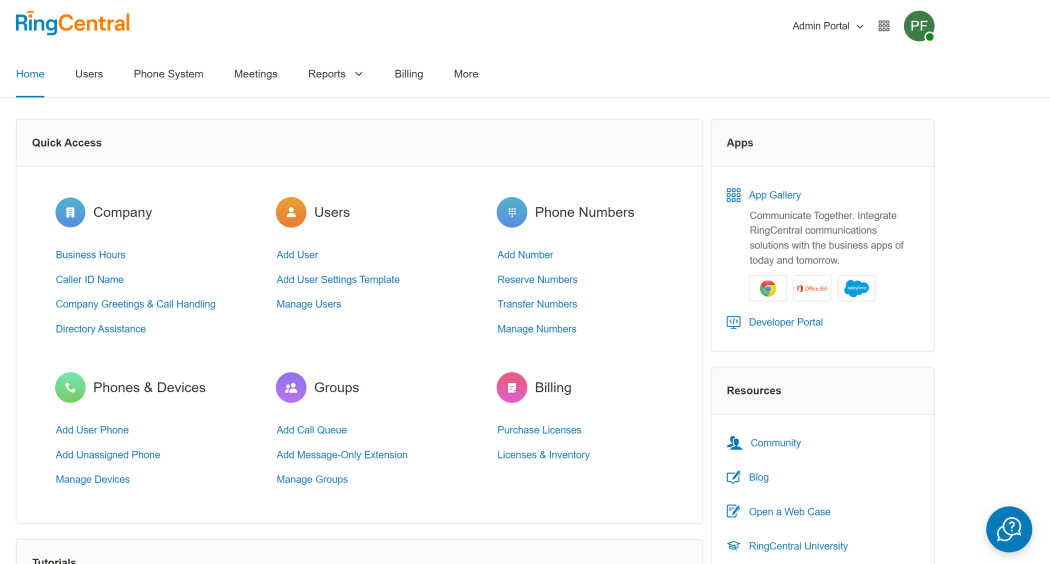Go to the Meetings tab
Screen dimensions: 1050x564
[256, 74]
